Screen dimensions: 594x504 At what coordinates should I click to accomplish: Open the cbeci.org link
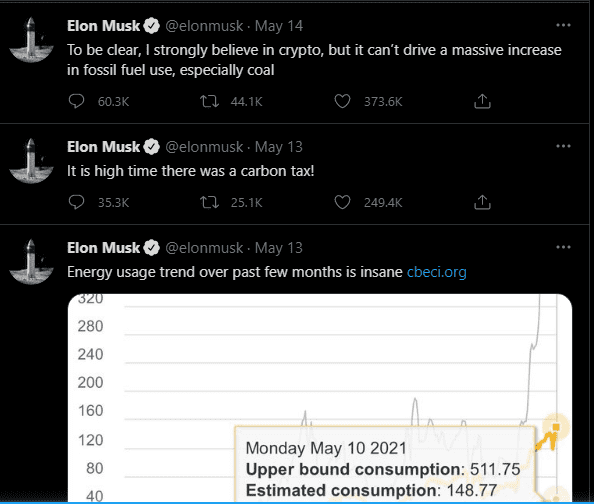436,272
